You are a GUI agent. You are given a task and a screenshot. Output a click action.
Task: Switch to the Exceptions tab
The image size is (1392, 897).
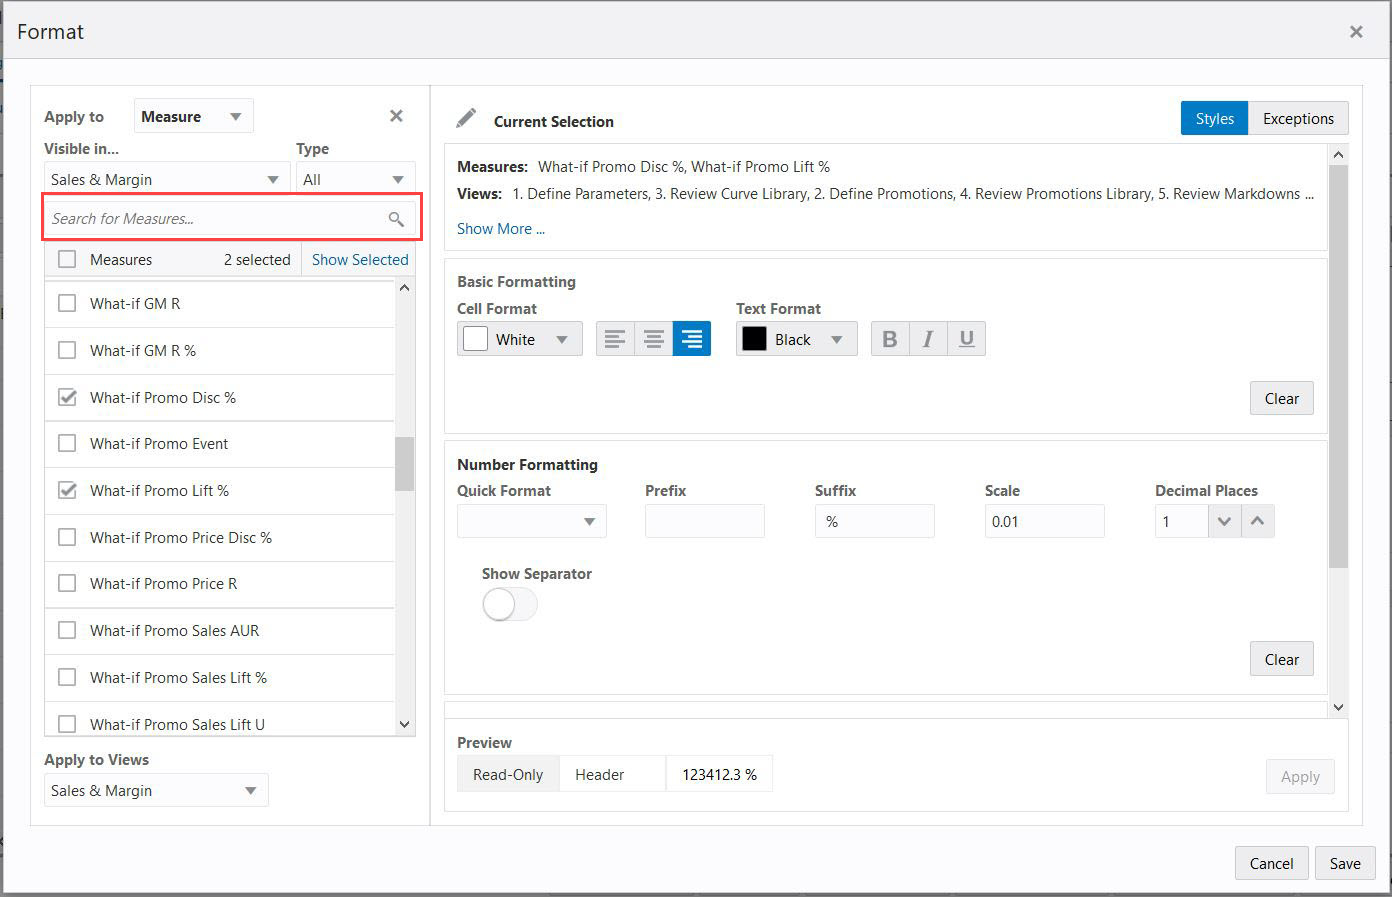pyautogui.click(x=1298, y=118)
